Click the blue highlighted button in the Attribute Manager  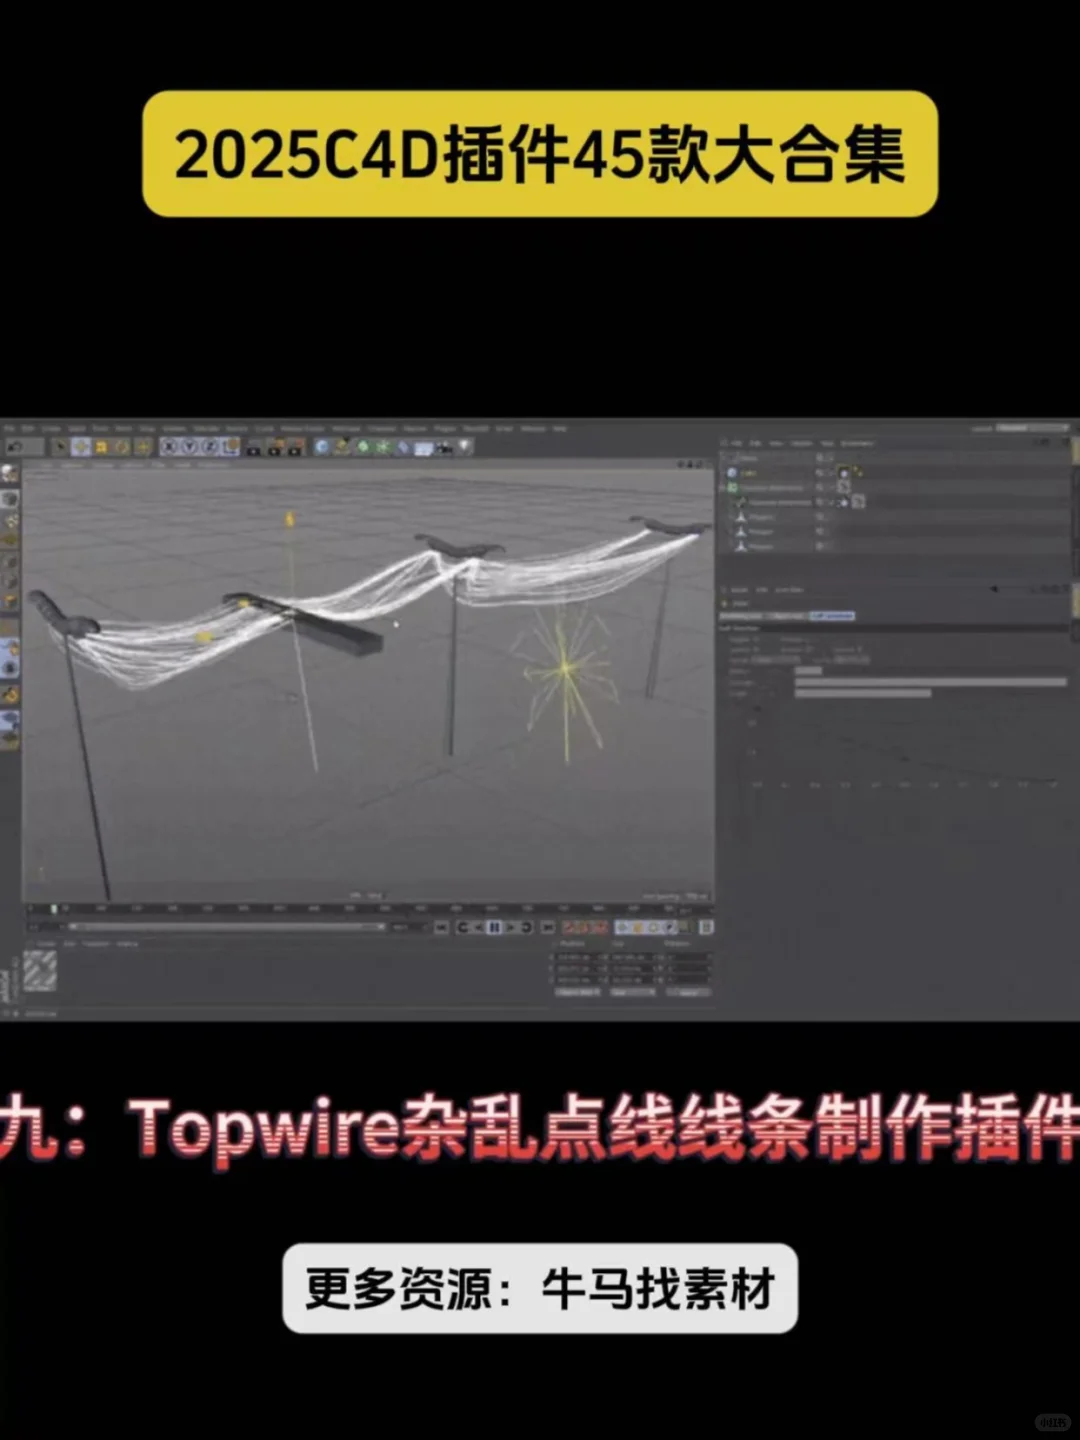[x=832, y=615]
